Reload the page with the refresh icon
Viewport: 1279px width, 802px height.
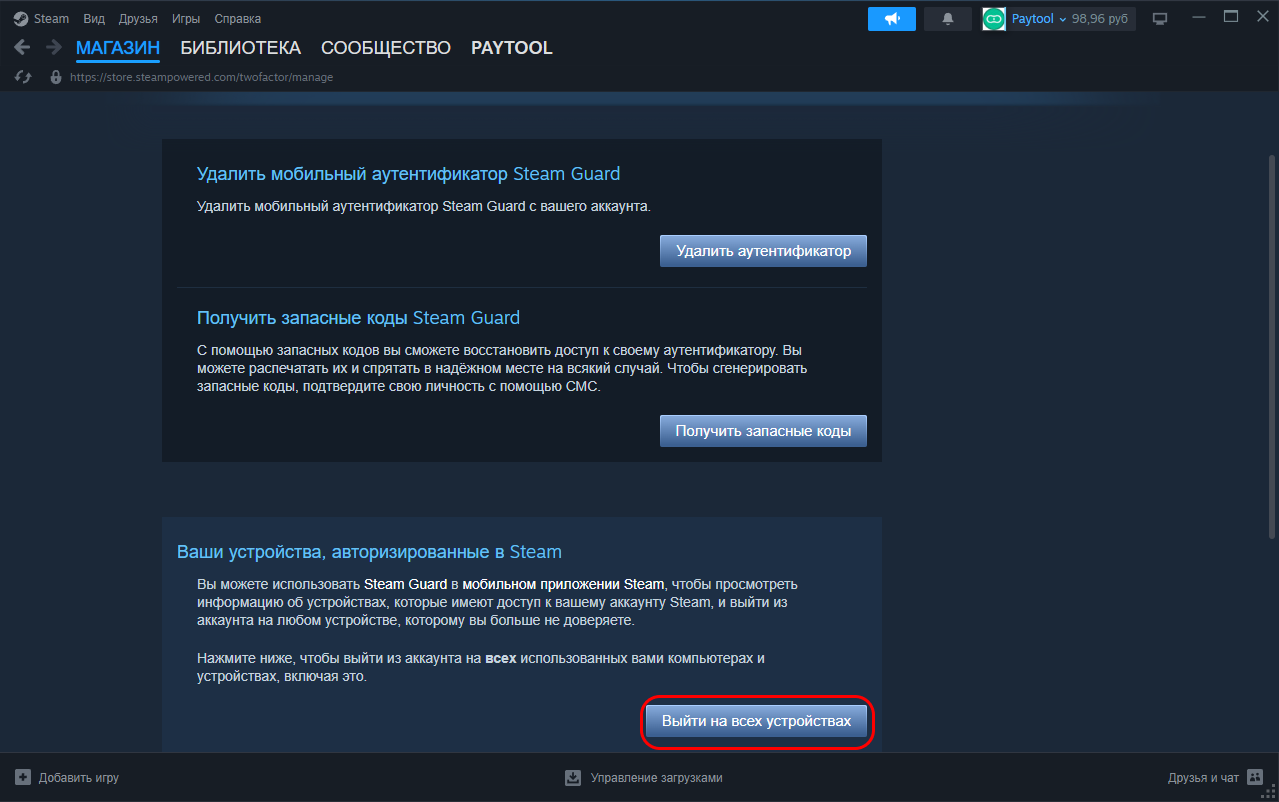24,77
